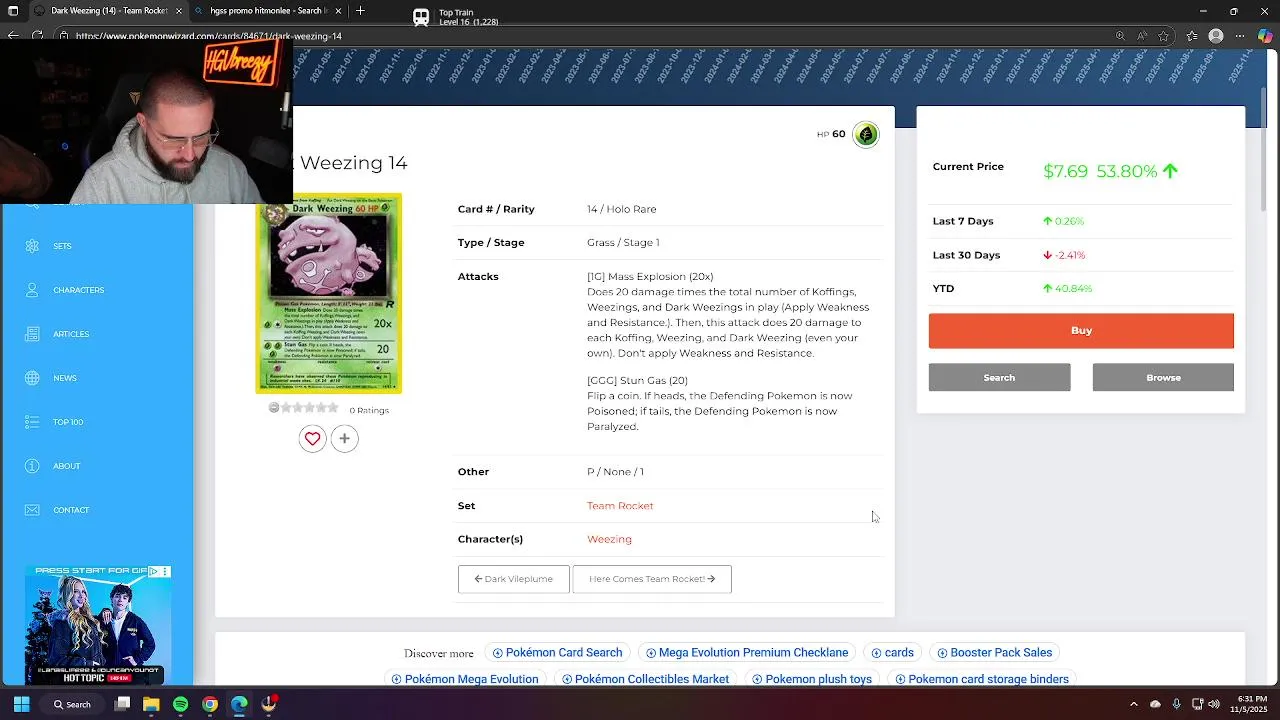The height and width of the screenshot is (720, 1280).
Task: Click the read aloud icon in address bar
Action: point(1142,36)
